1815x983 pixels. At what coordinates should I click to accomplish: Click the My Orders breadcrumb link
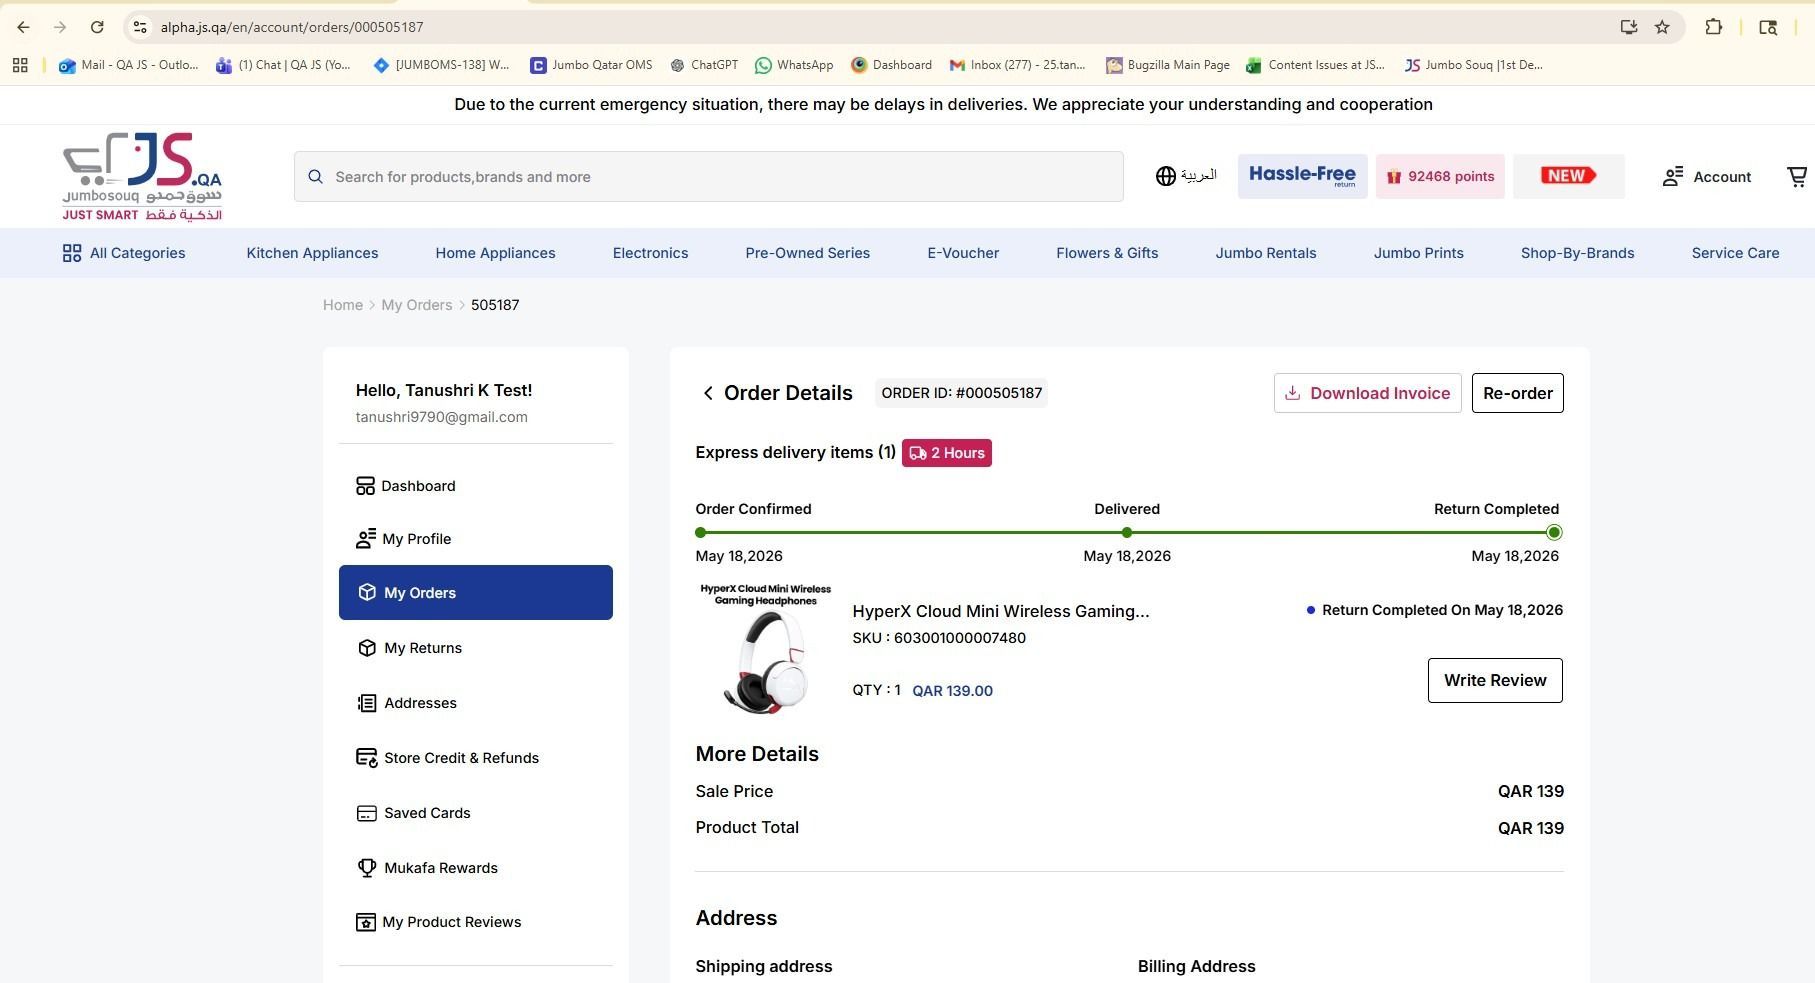click(416, 305)
